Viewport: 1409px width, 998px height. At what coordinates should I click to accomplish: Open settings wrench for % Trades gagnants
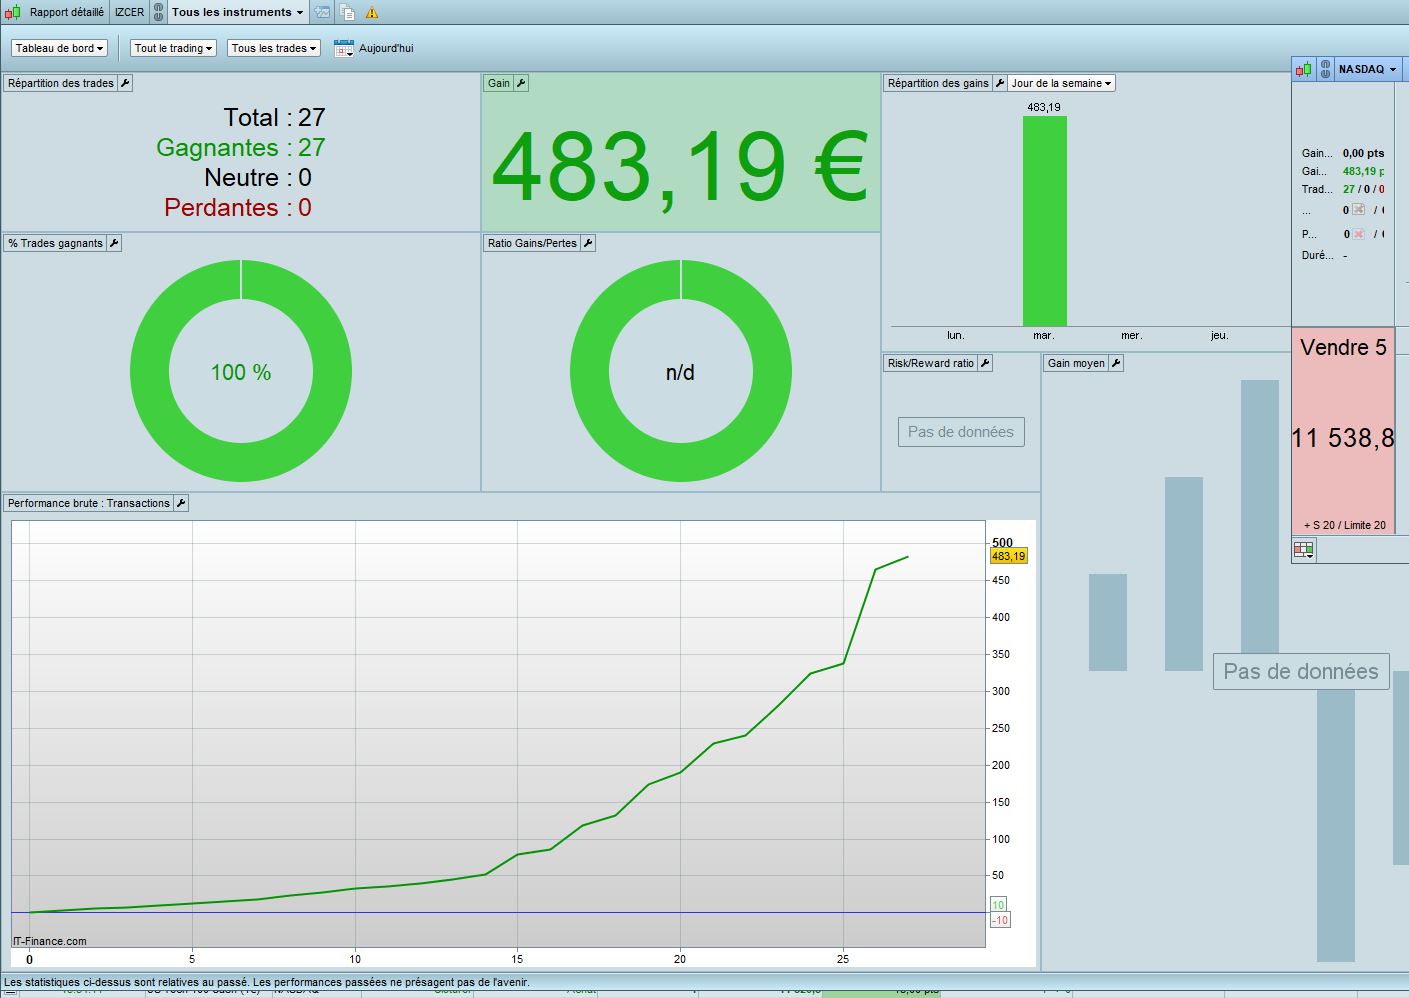coord(114,243)
